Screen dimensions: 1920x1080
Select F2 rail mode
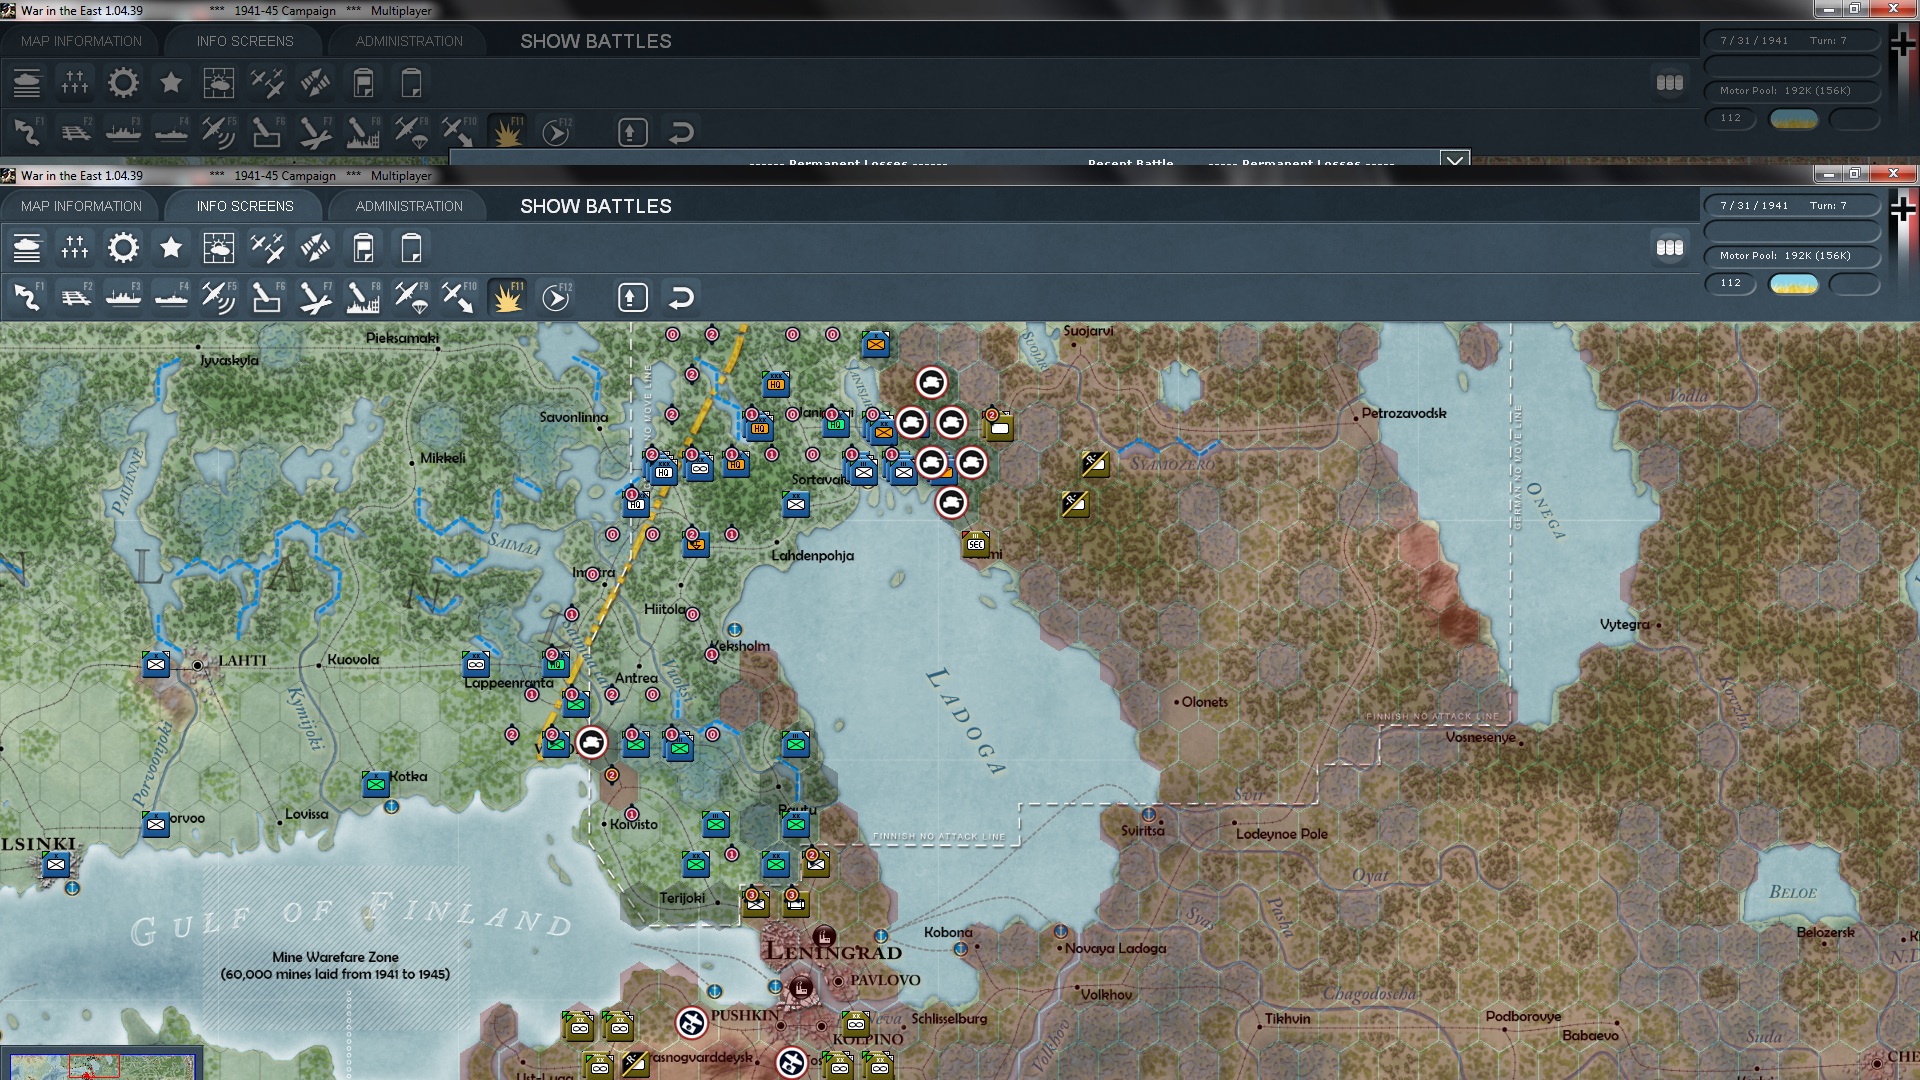coord(75,297)
